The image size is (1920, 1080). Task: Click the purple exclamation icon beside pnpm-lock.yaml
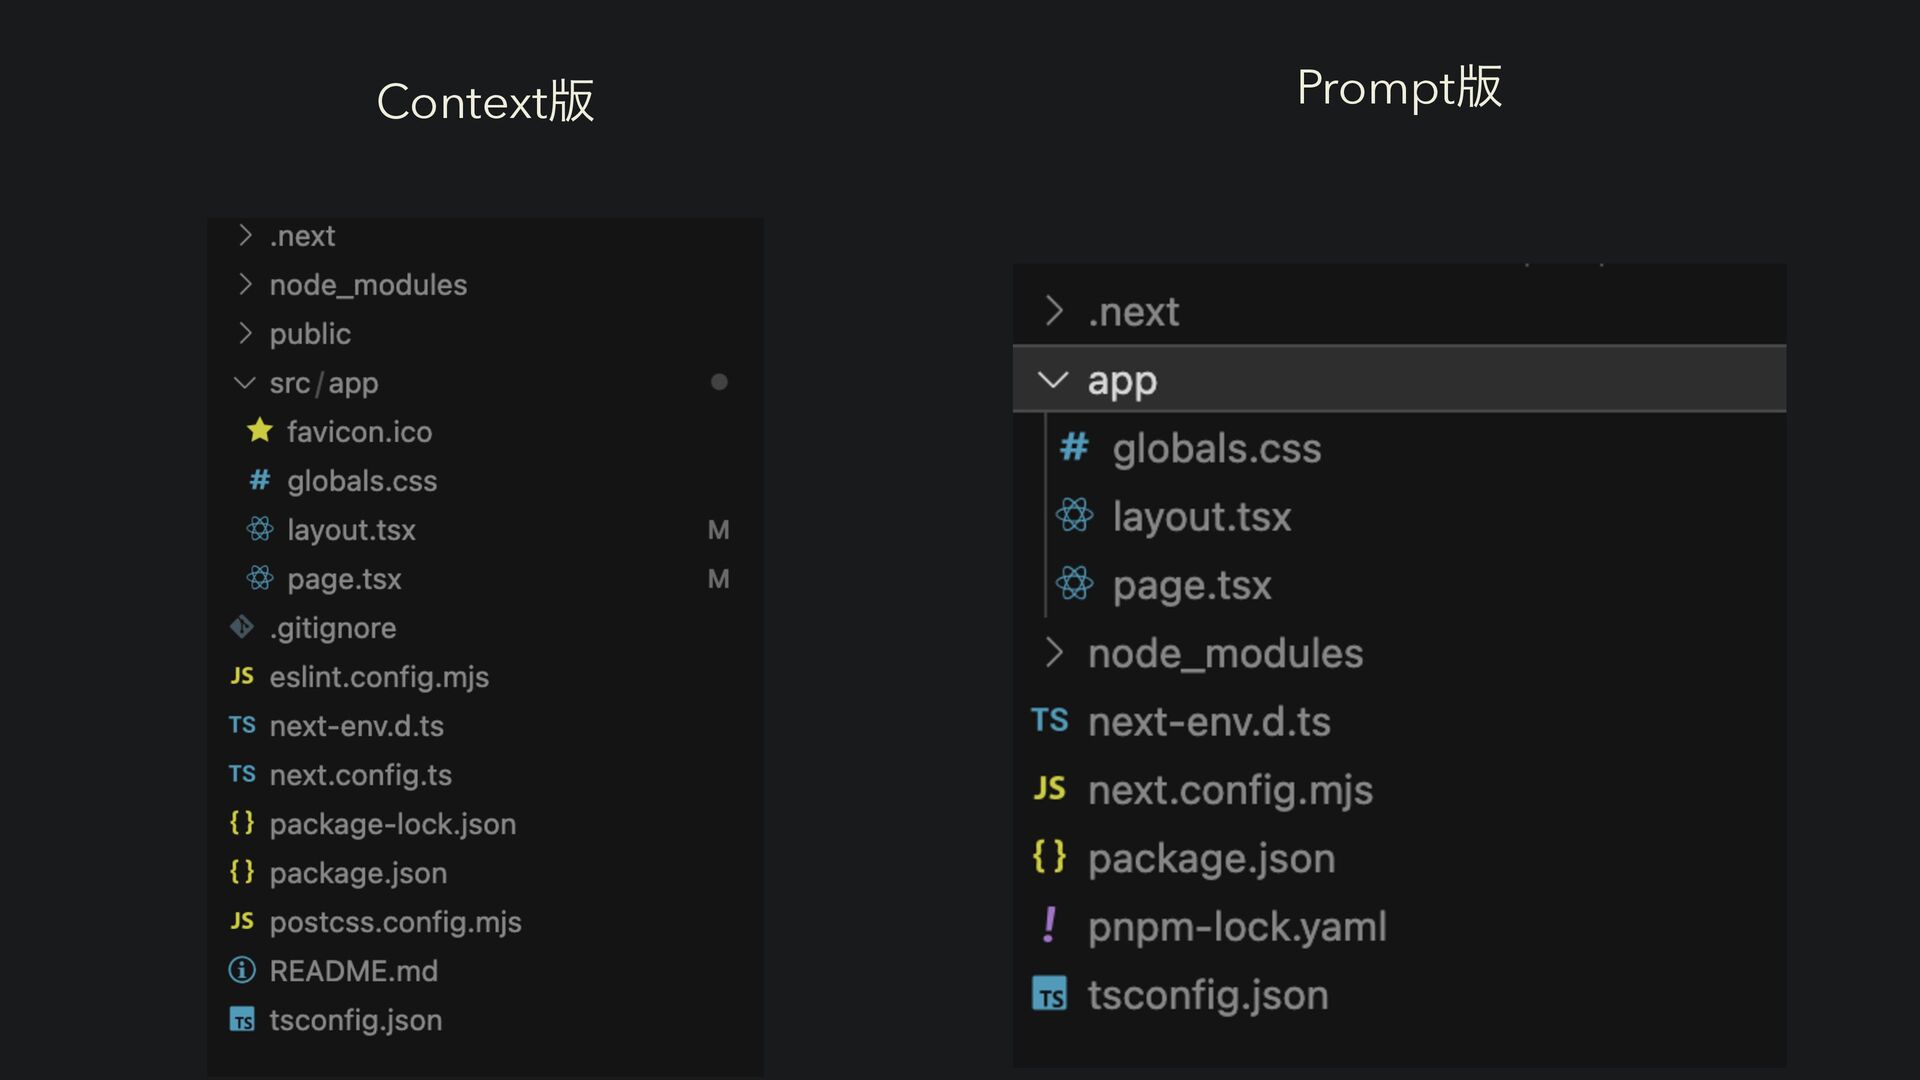1049,926
